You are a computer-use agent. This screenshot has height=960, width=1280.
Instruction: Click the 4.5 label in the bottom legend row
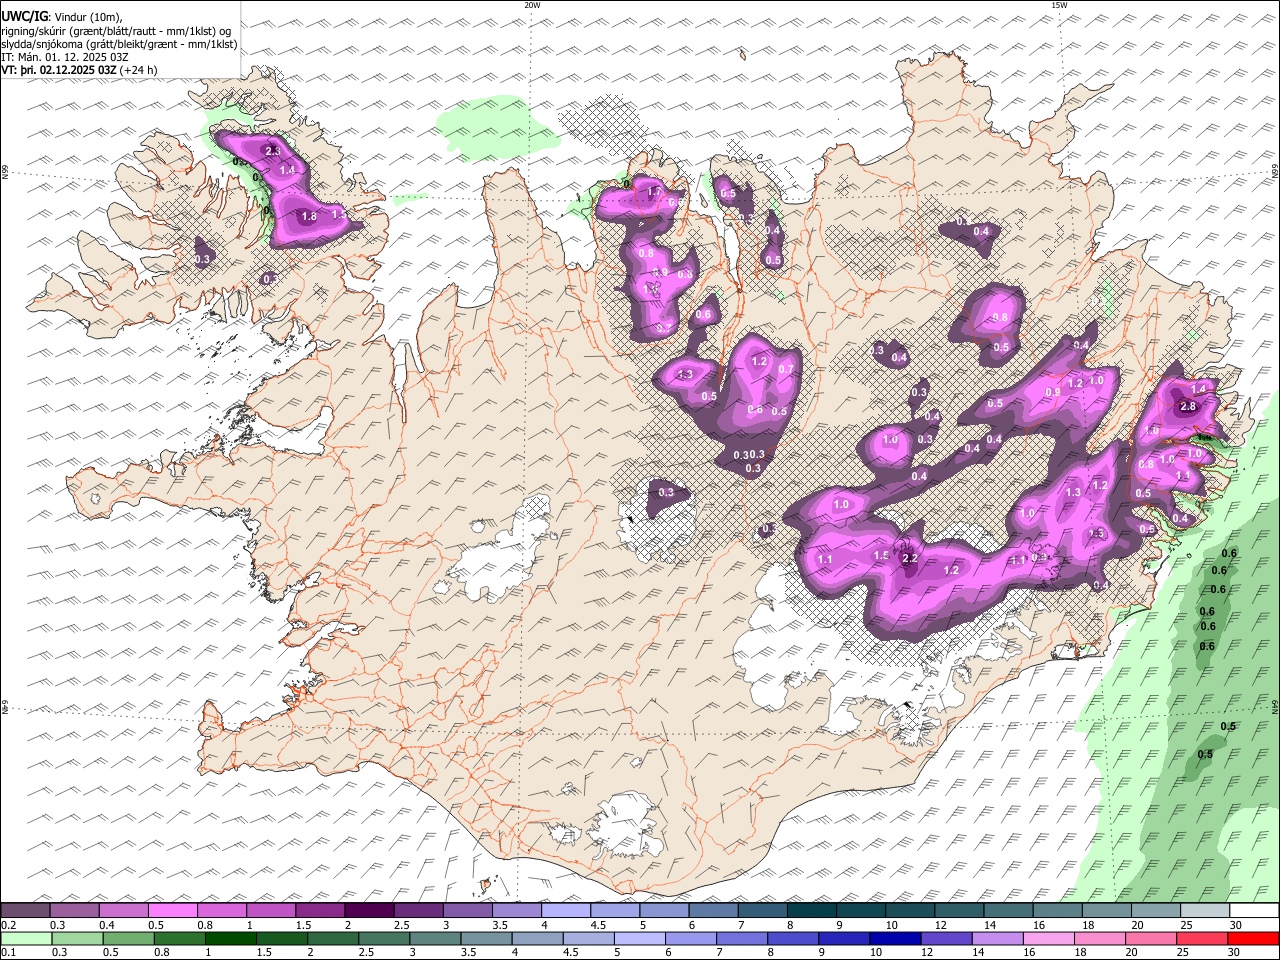tap(570, 953)
